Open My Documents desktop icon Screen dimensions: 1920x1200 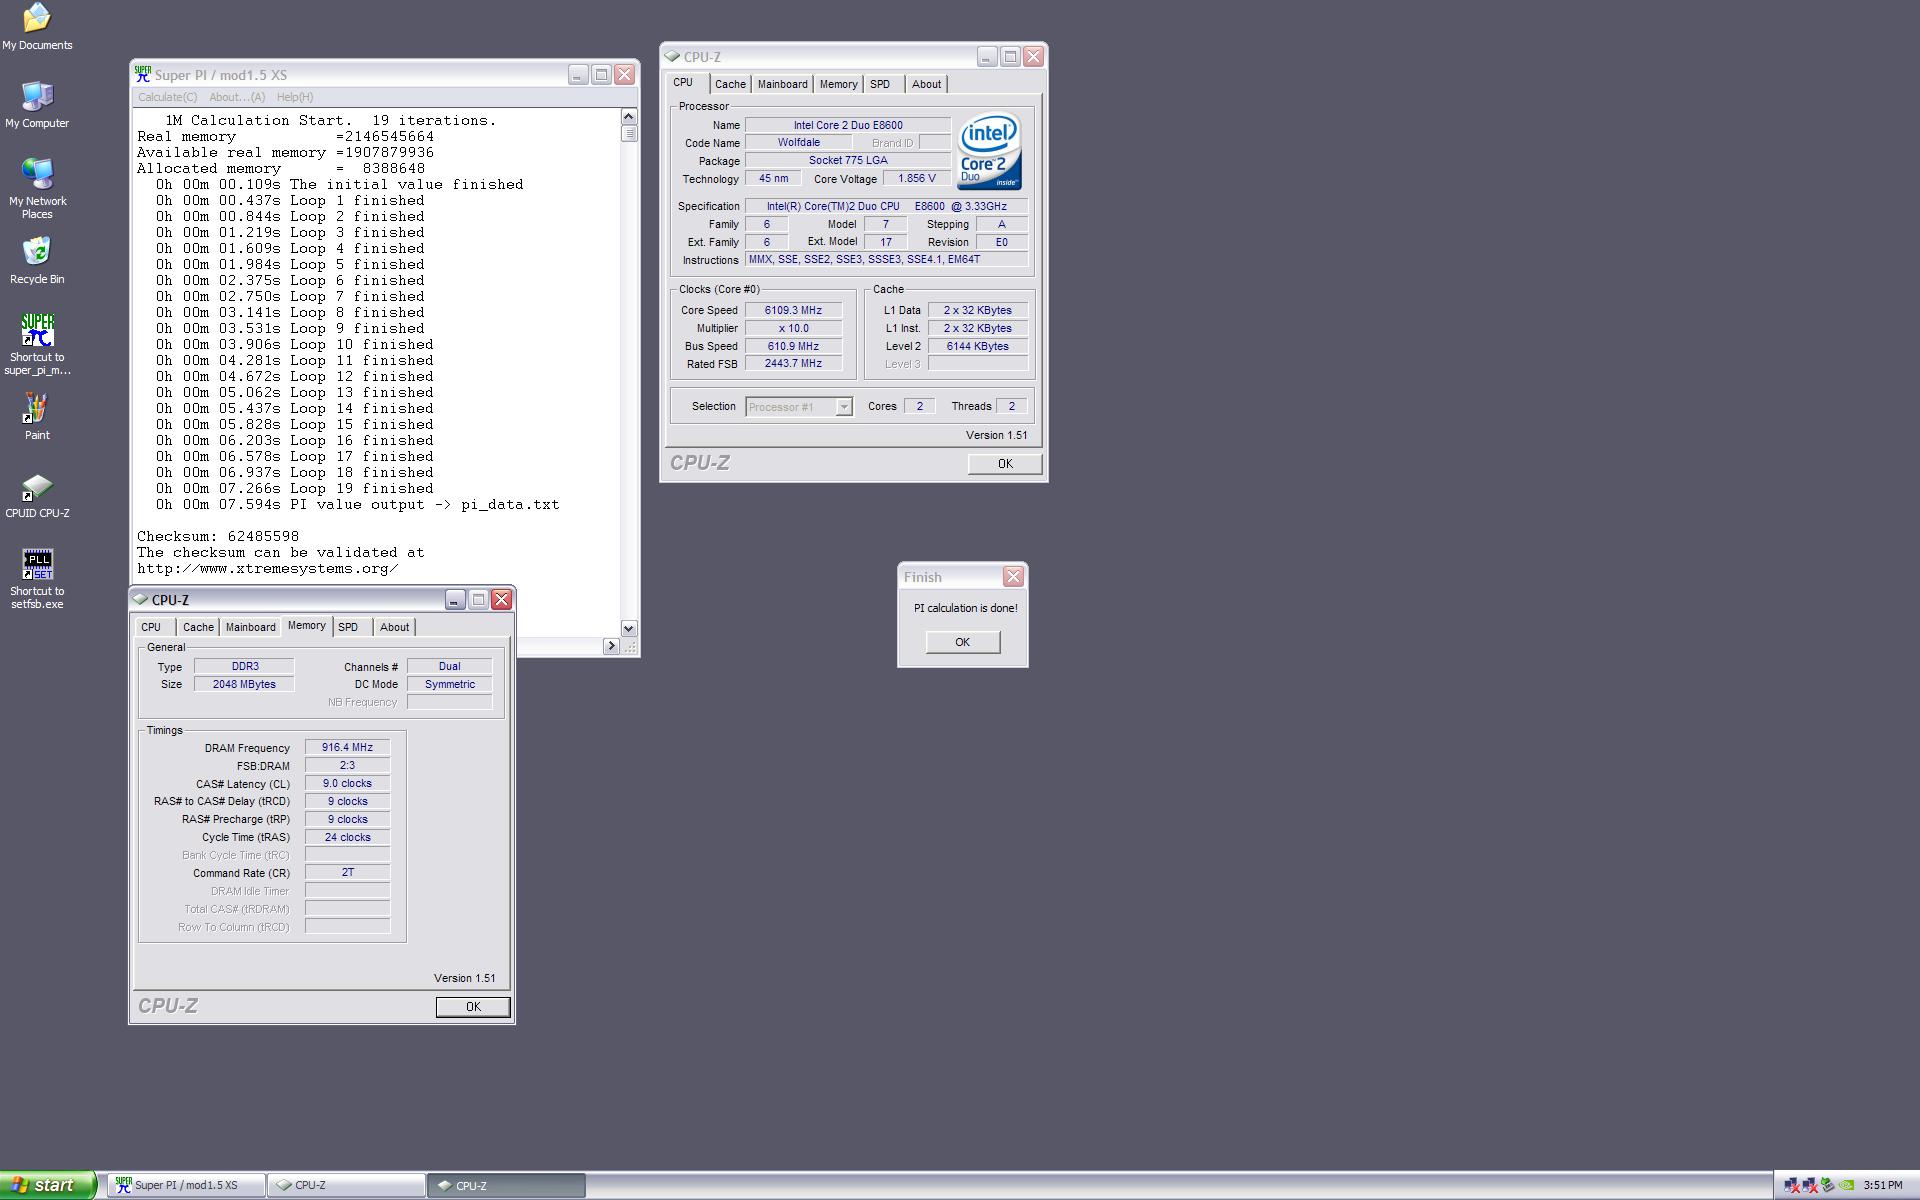tap(37, 27)
